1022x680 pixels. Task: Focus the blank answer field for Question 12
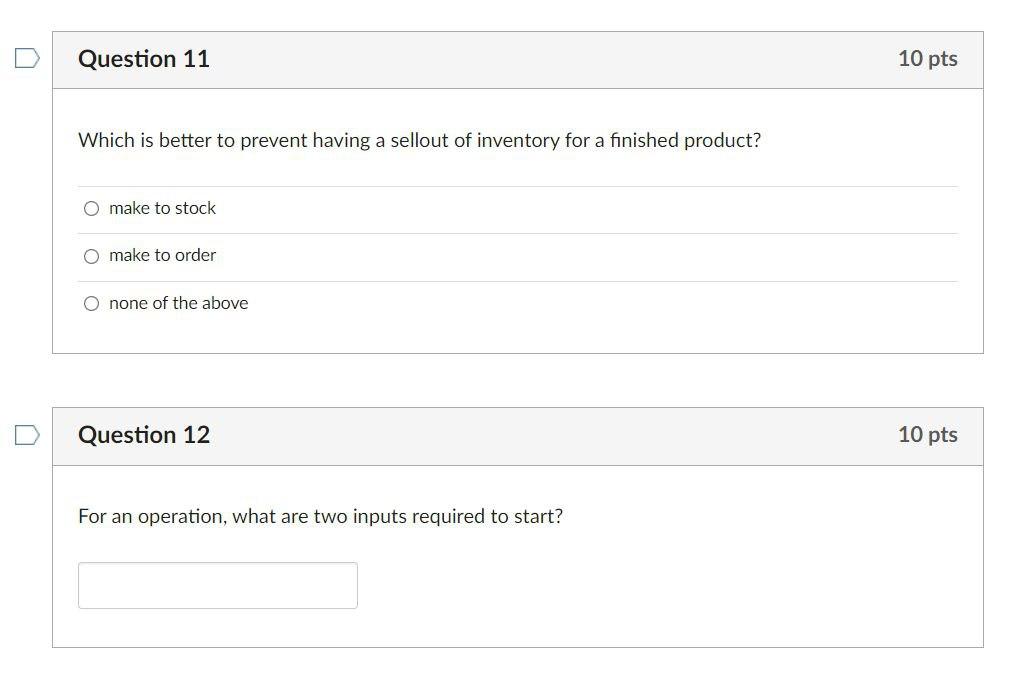pos(217,585)
